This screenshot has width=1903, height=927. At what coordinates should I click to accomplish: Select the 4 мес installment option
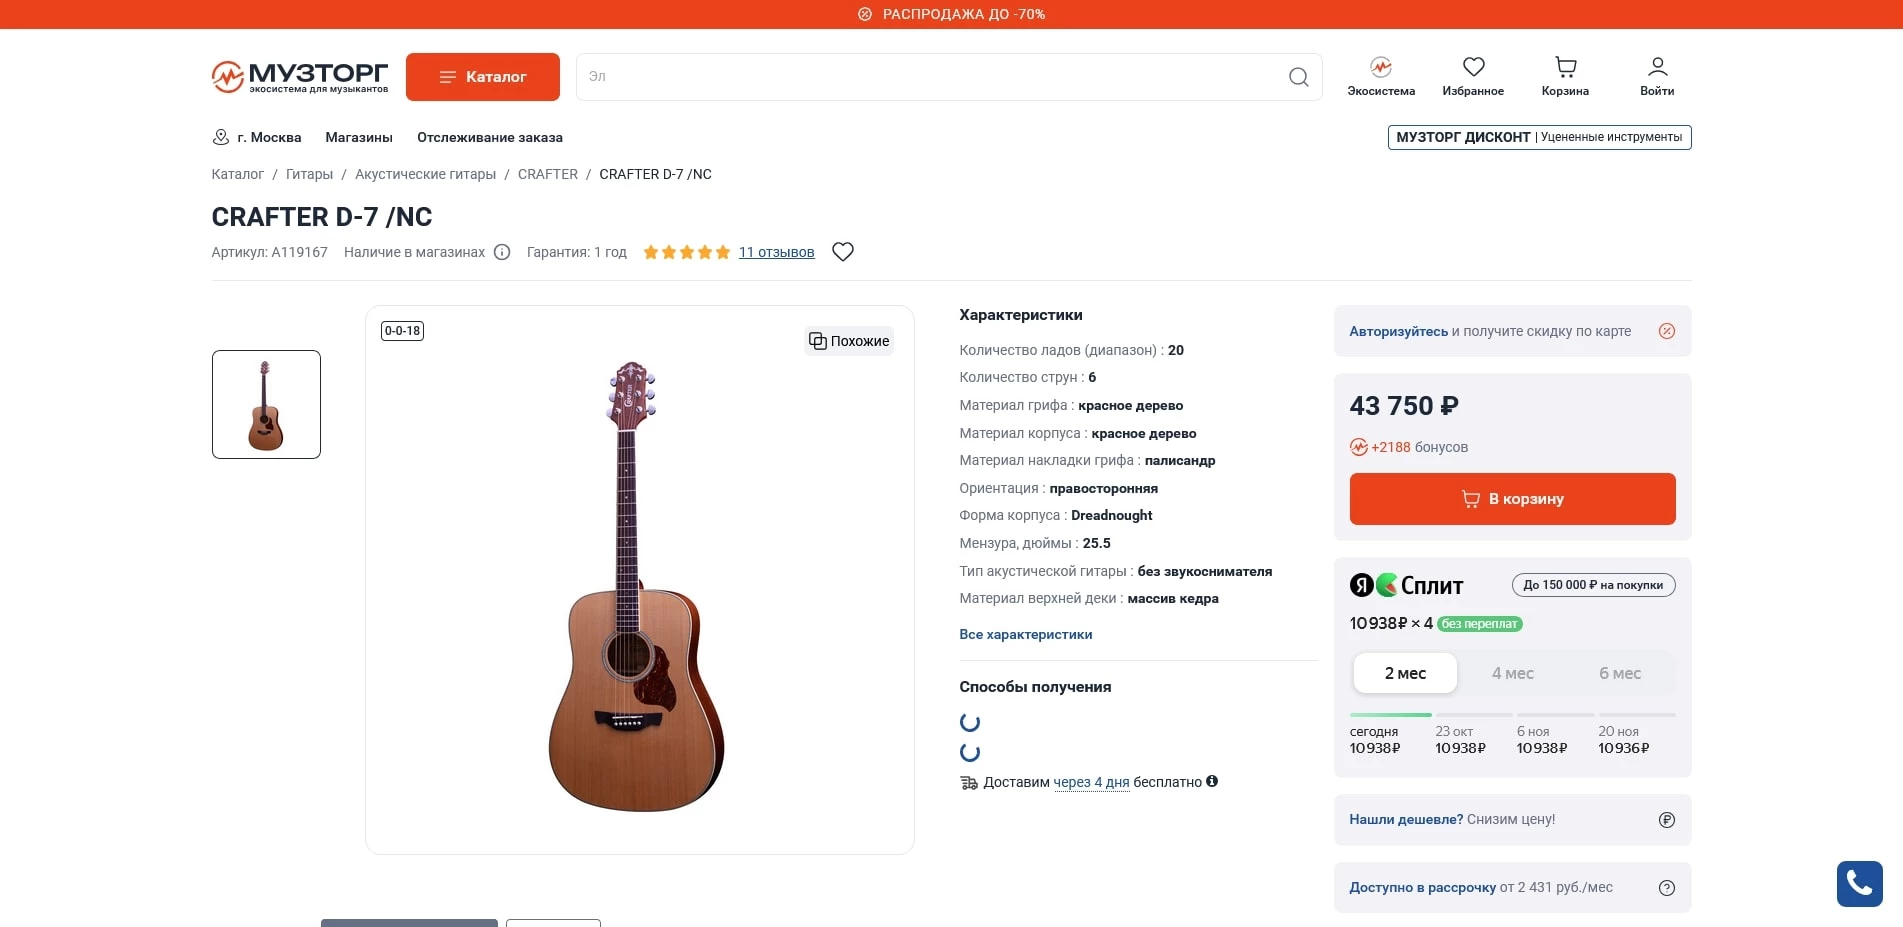(x=1513, y=673)
